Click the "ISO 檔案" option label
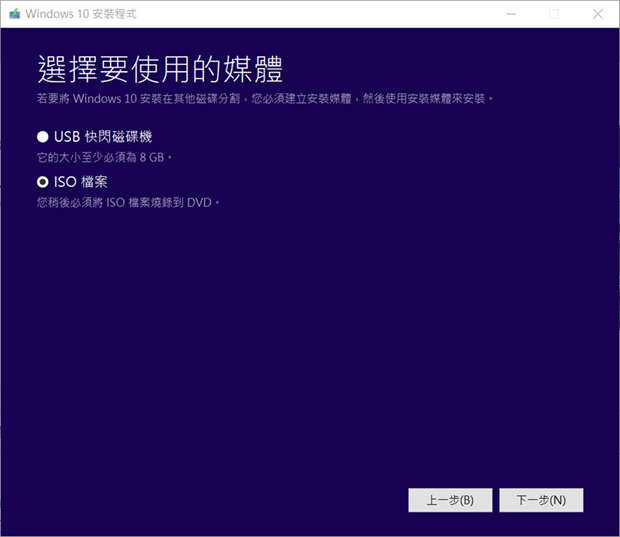 pos(80,182)
